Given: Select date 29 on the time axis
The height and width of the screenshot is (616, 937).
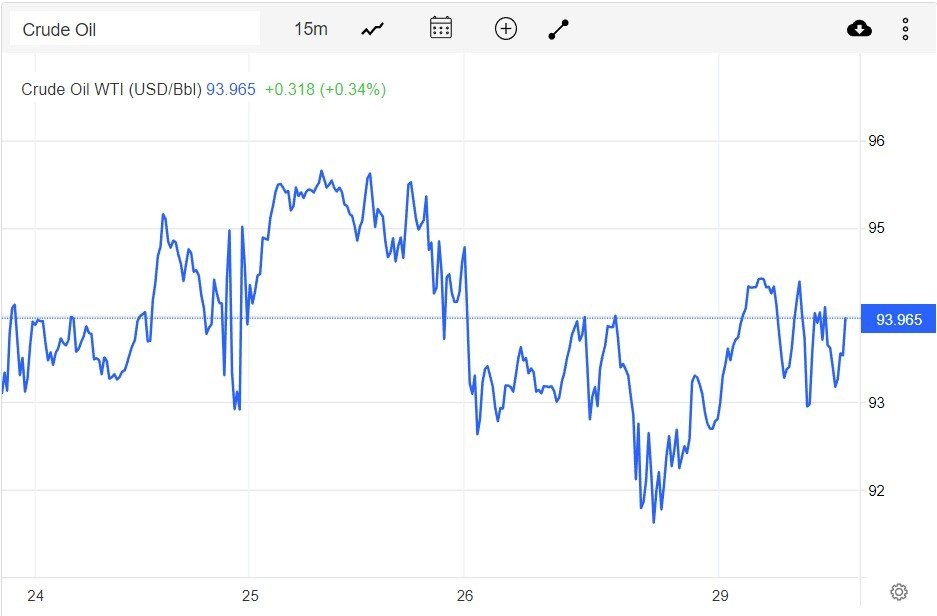Looking at the screenshot, I should point(720,596).
